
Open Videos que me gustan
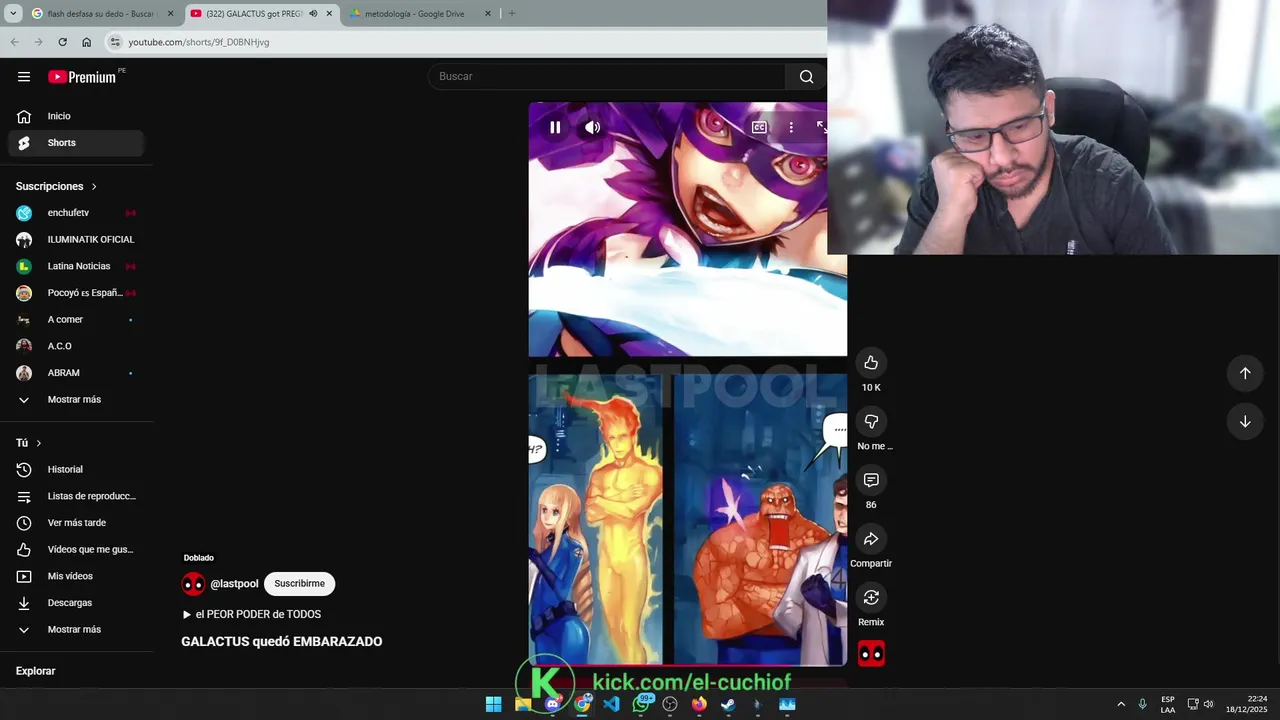76,549
